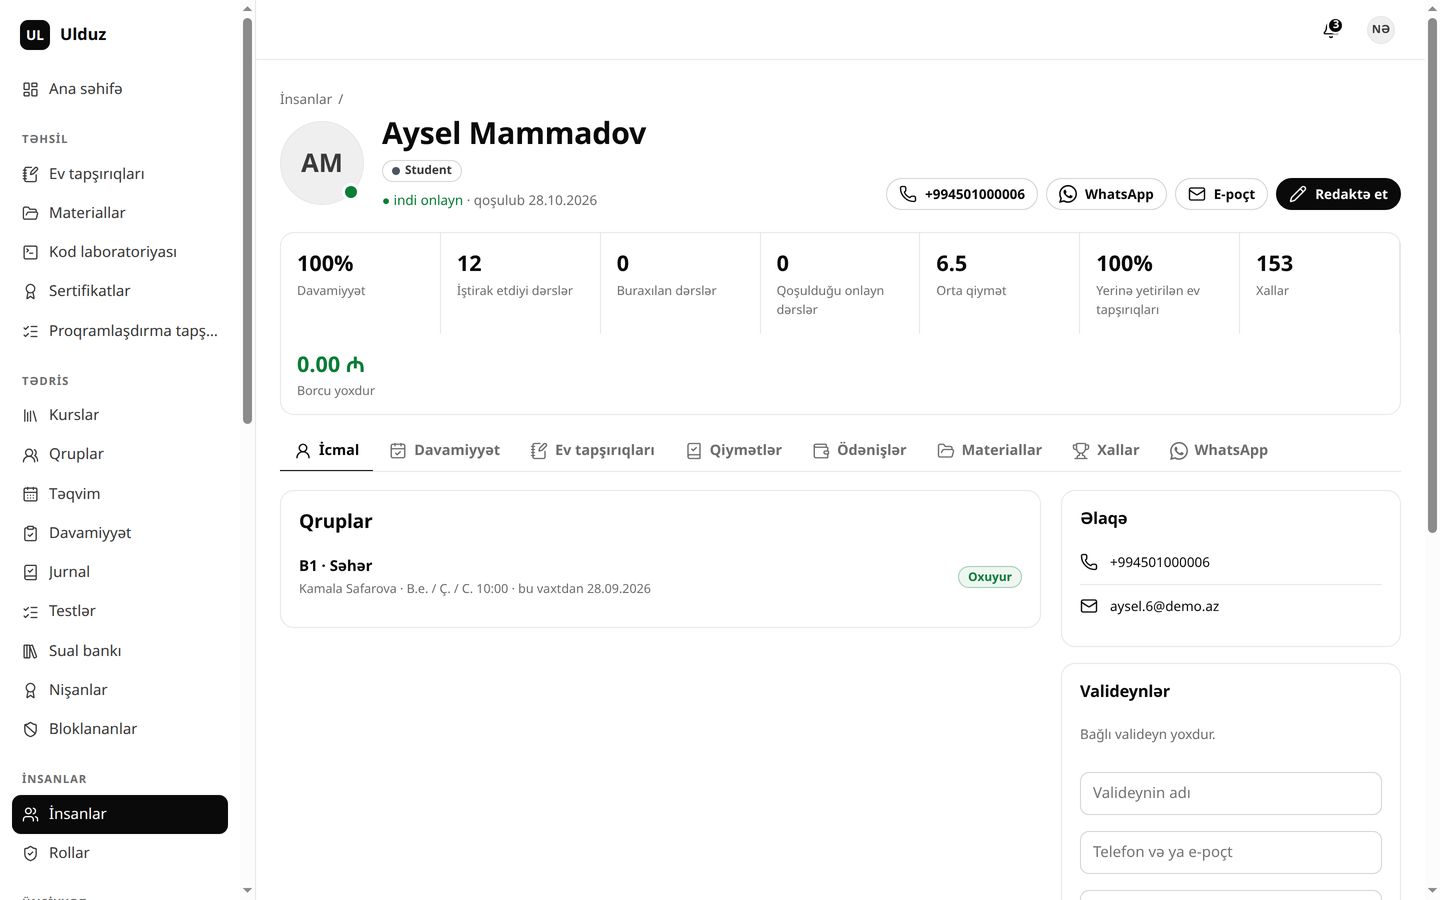Screen dimensions: 1440x900
Task: Go to Kurslar in sidebar
Action: pos(120,415)
